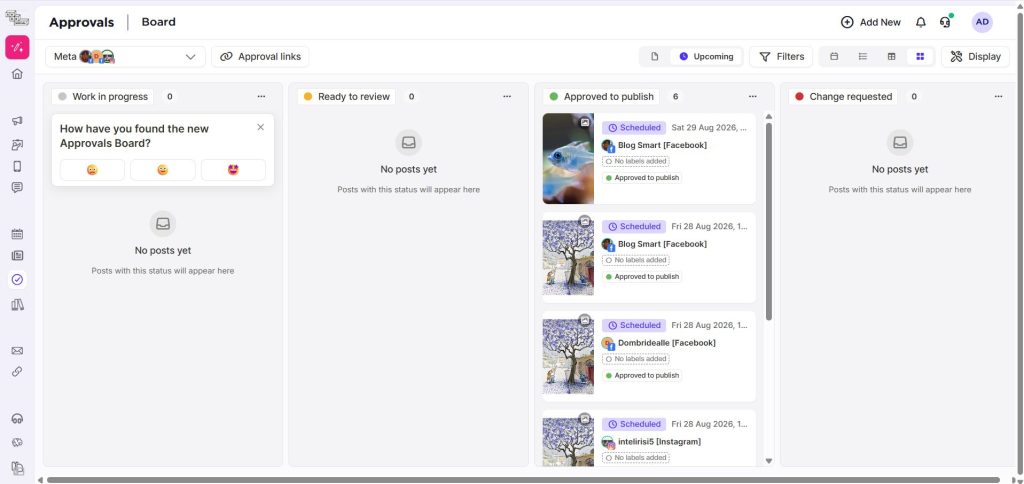This screenshot has width=1024, height=484.
Task: Click the Work in progress status label
Action: coord(103,97)
